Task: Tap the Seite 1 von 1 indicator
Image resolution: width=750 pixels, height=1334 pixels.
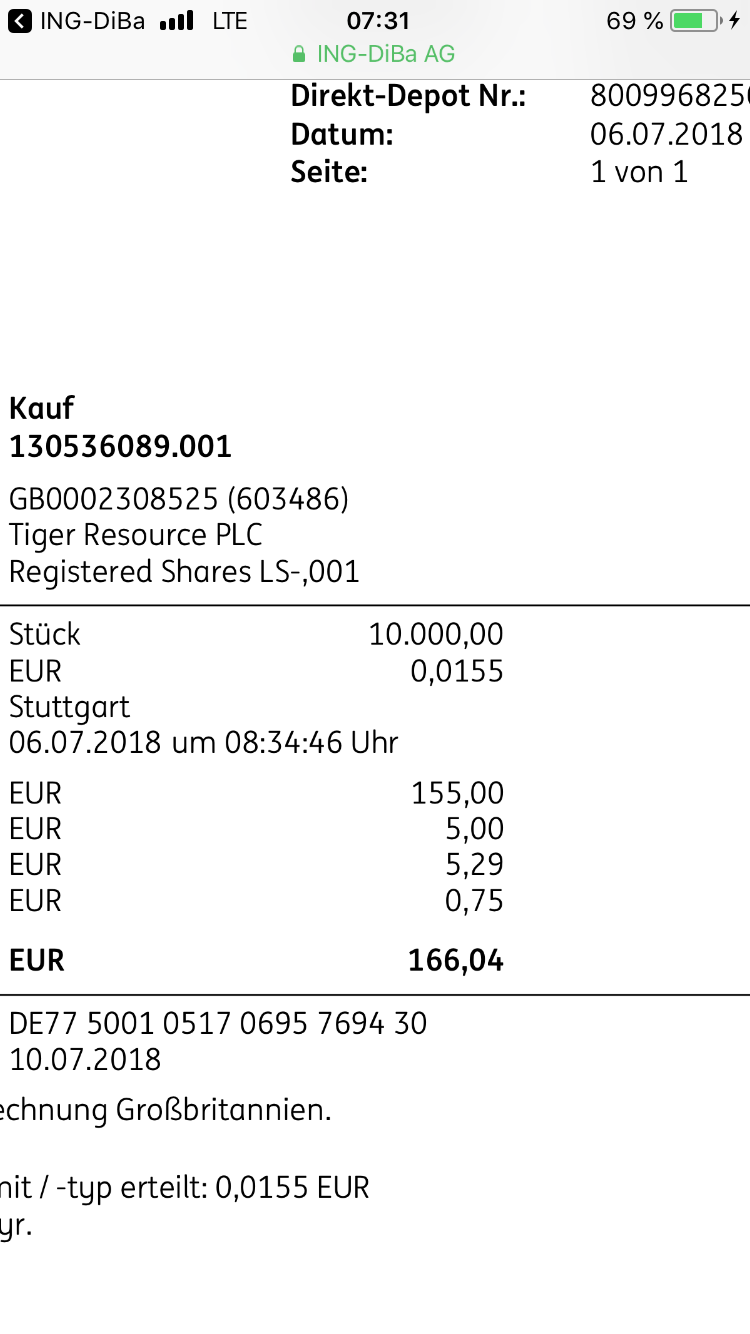Action: 640,172
